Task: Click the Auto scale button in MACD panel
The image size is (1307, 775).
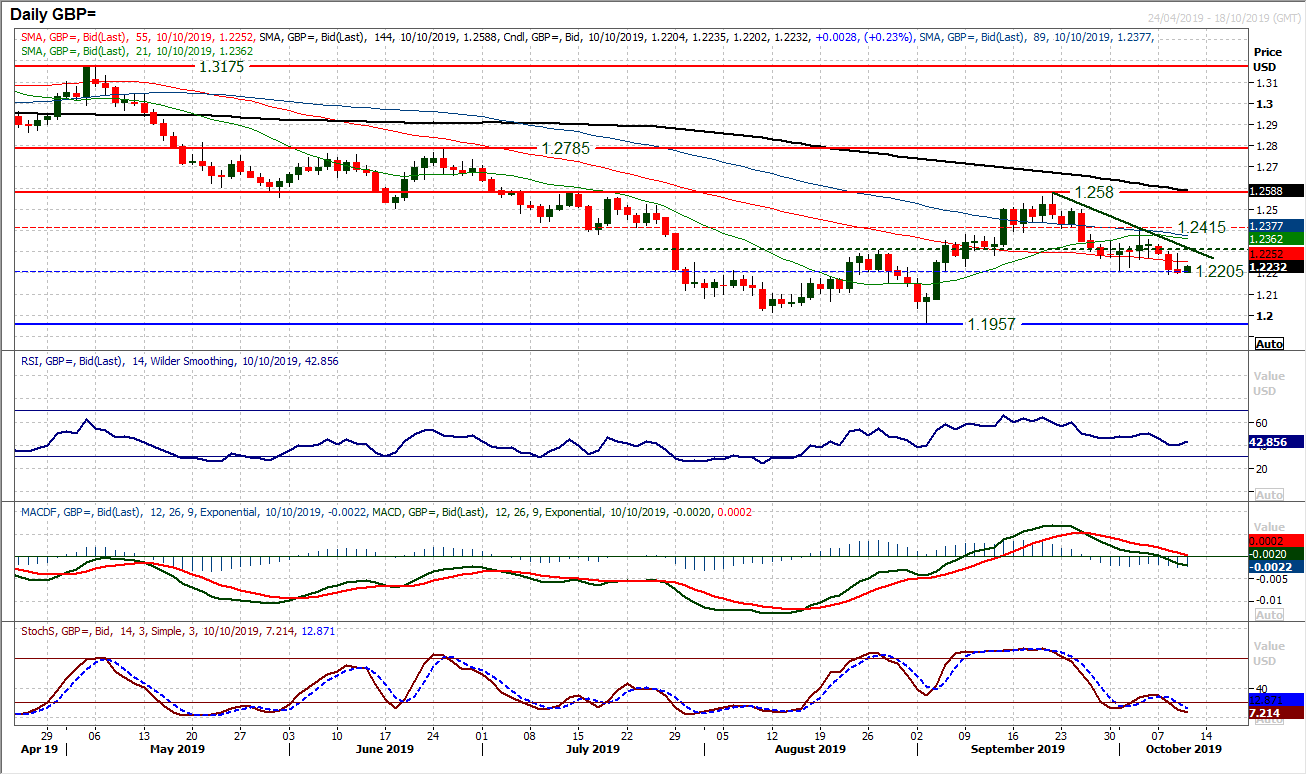Action: [1268, 615]
